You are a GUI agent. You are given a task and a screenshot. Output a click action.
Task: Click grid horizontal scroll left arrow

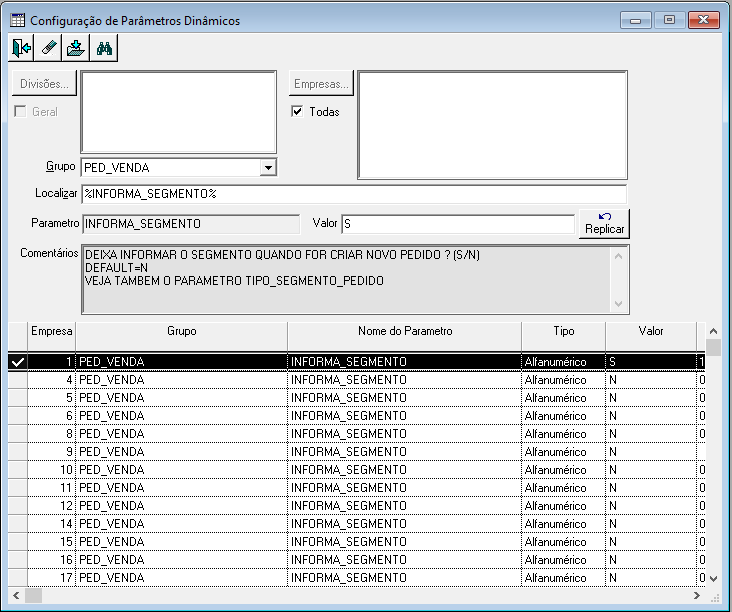[16, 595]
